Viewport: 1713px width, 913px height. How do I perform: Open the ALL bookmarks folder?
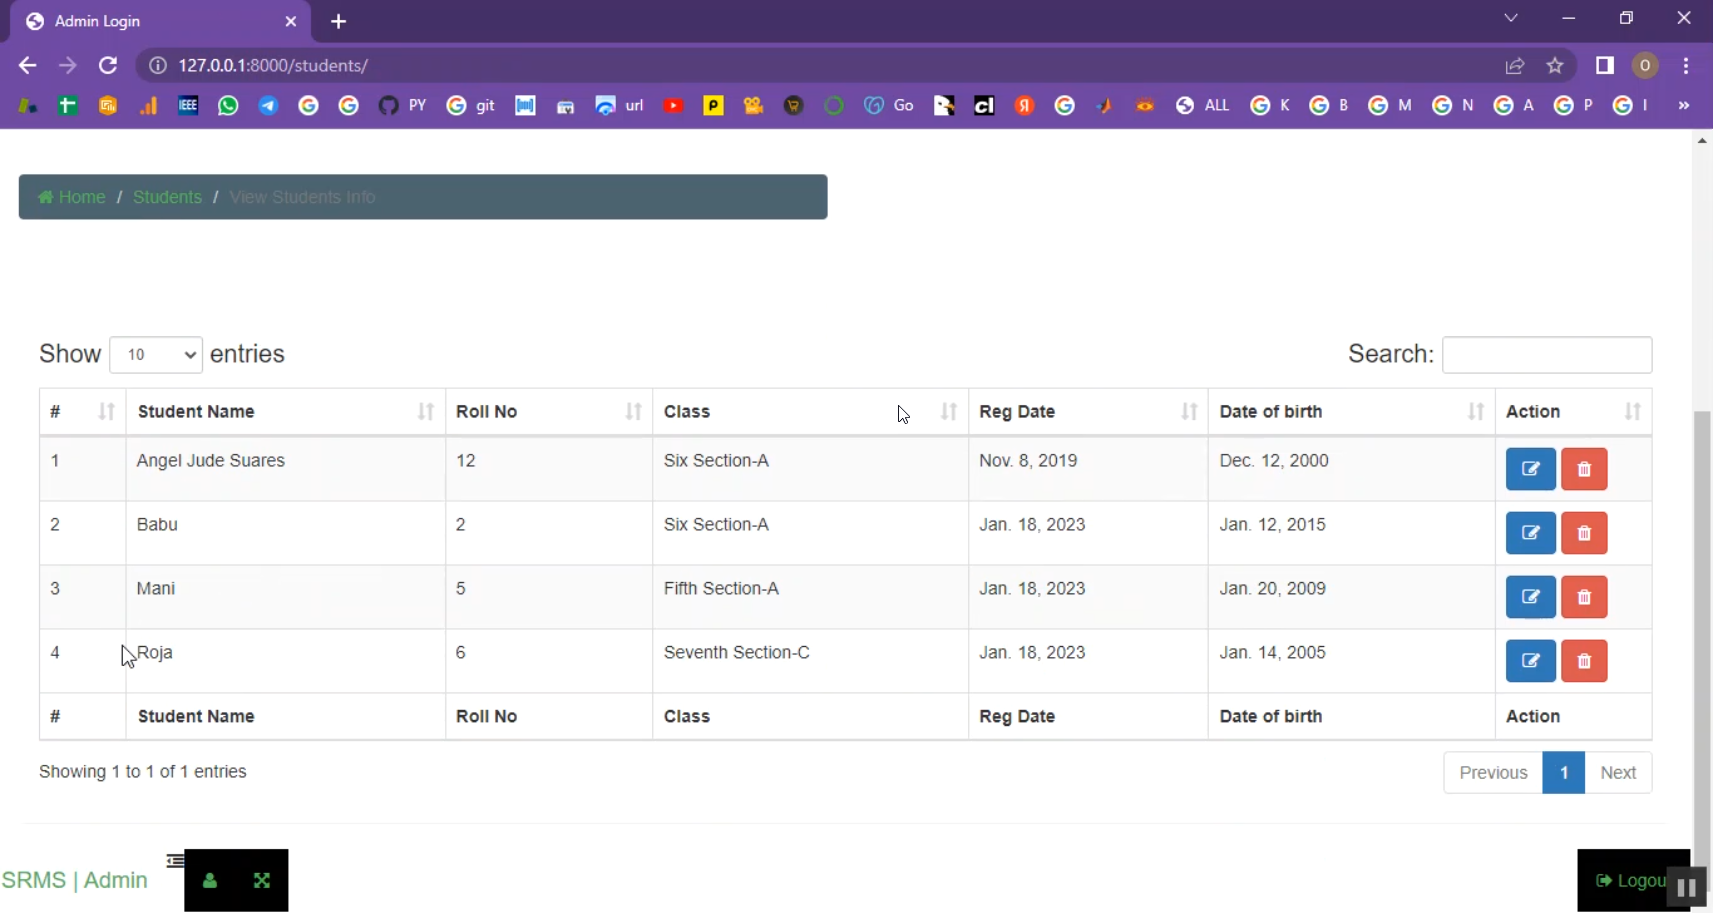(1203, 105)
